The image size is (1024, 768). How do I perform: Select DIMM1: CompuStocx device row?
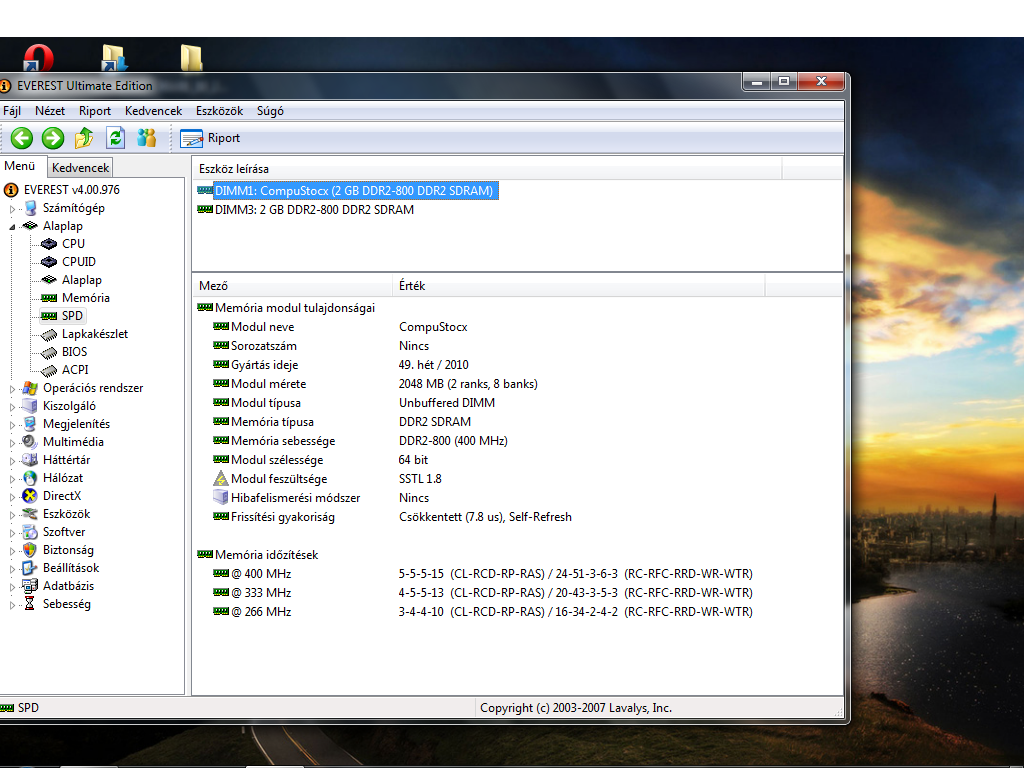pyautogui.click(x=347, y=191)
